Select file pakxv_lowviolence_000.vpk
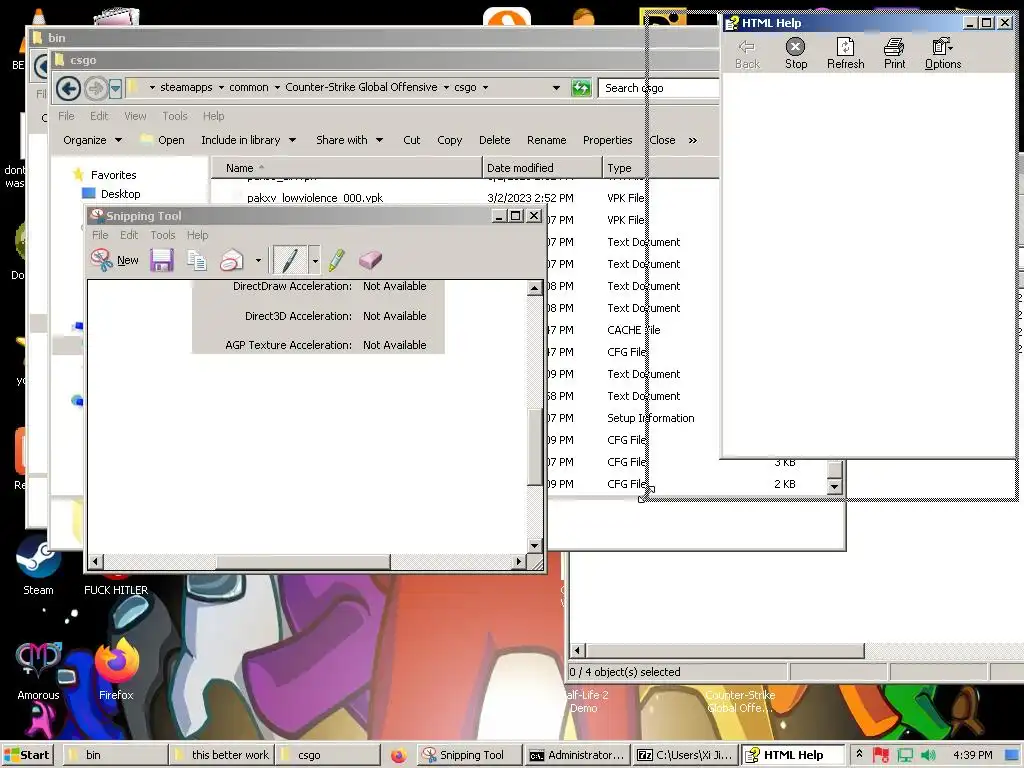The width and height of the screenshot is (1024, 768). click(x=315, y=198)
